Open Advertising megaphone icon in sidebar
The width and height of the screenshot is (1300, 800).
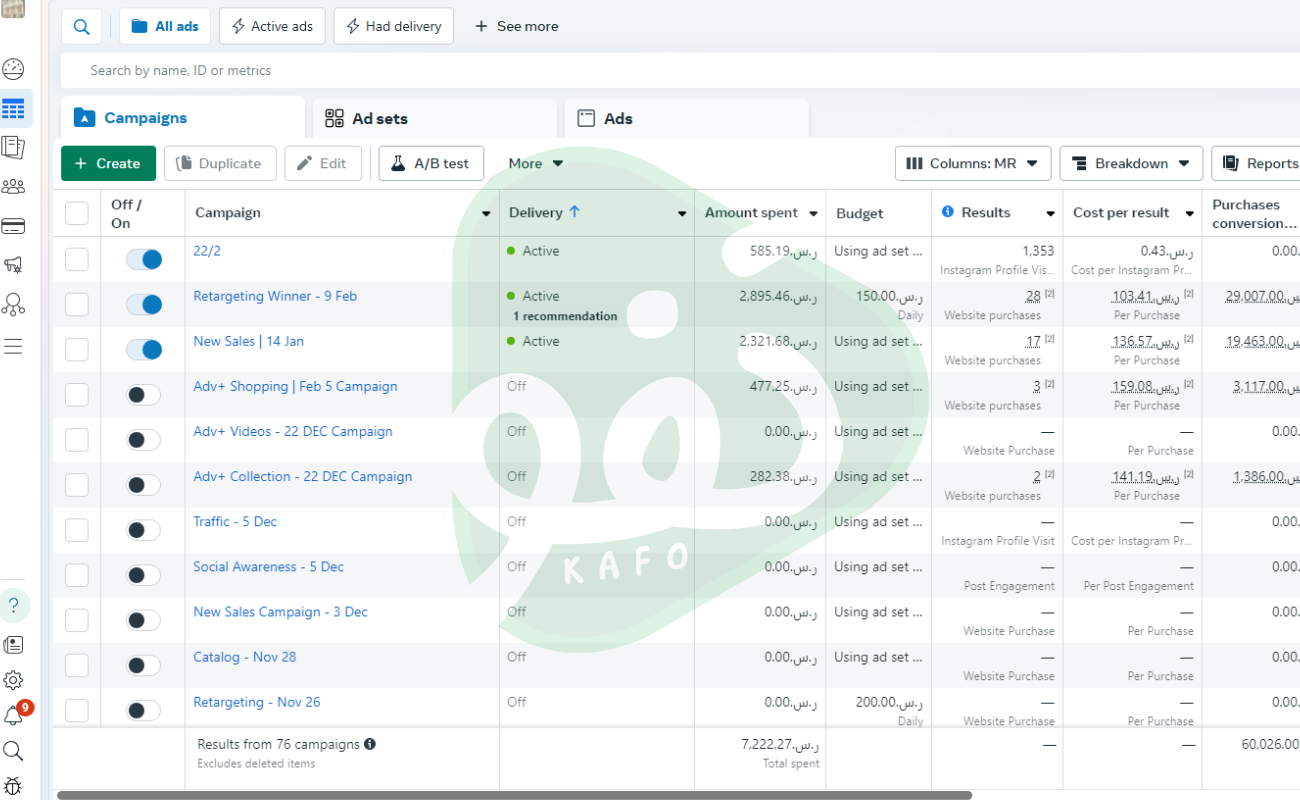pyautogui.click(x=13, y=265)
